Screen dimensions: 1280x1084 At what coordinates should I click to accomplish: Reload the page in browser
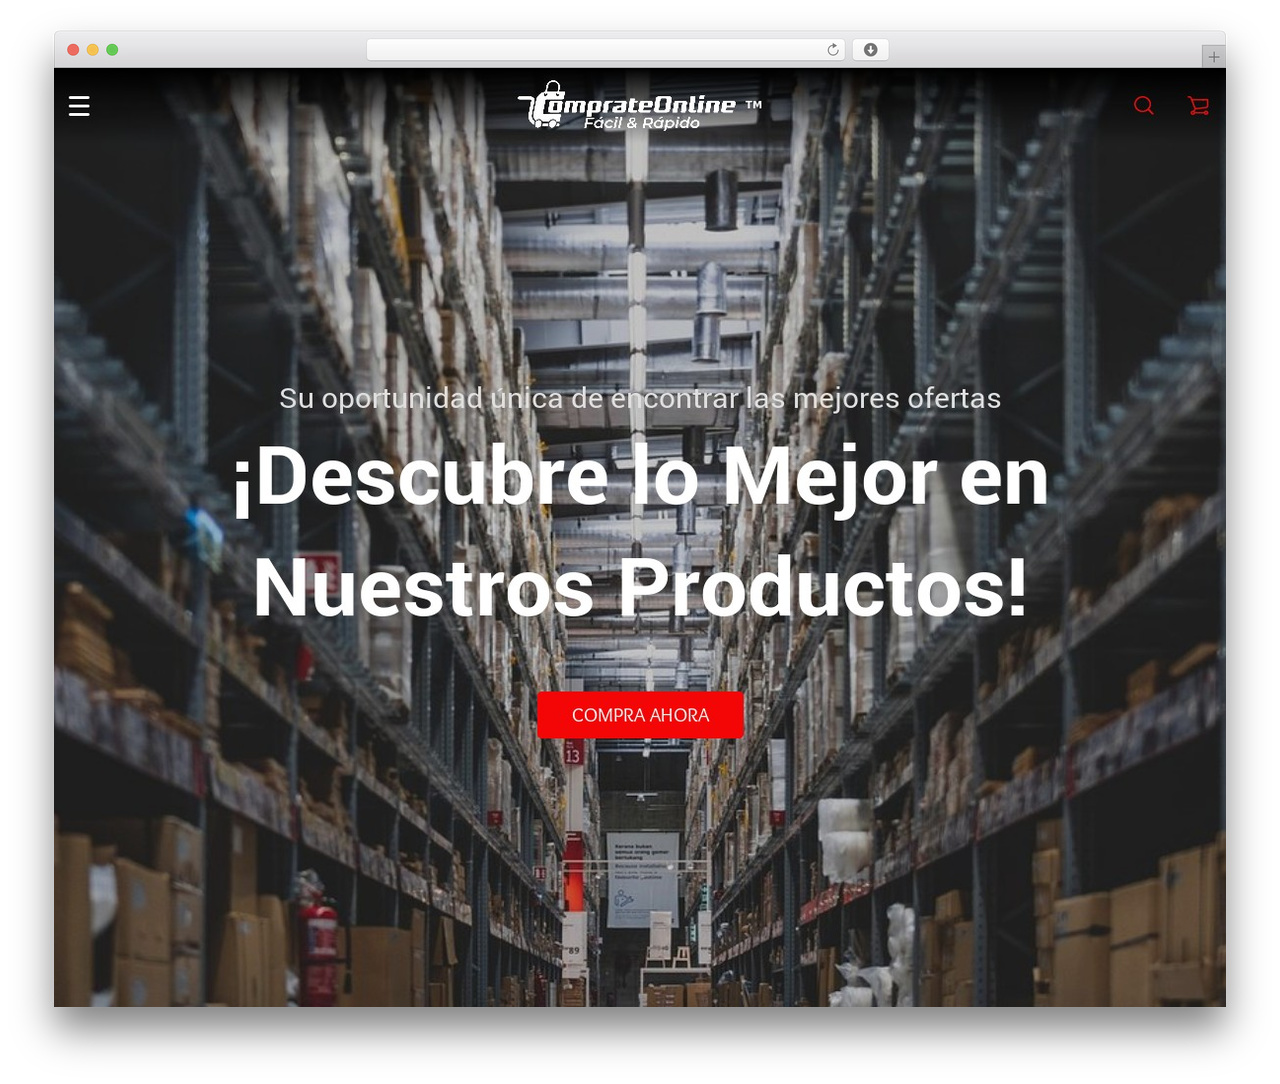(832, 50)
